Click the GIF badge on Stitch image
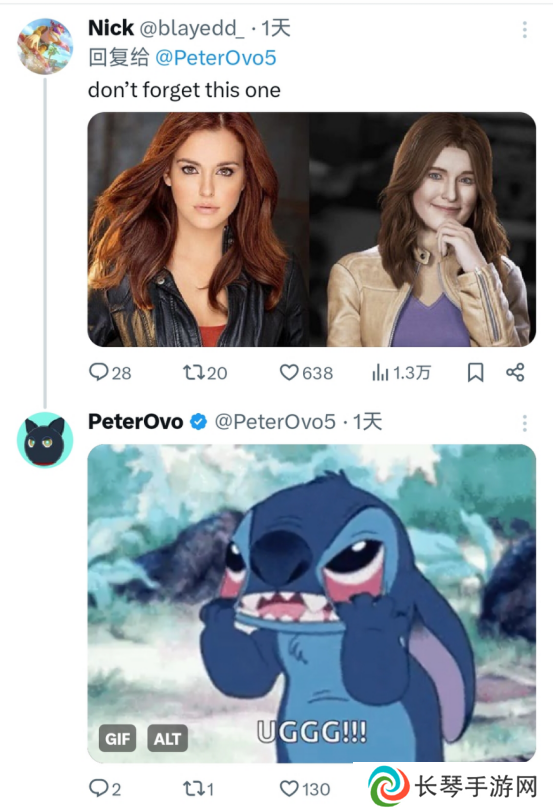553x812 pixels. tap(118, 738)
